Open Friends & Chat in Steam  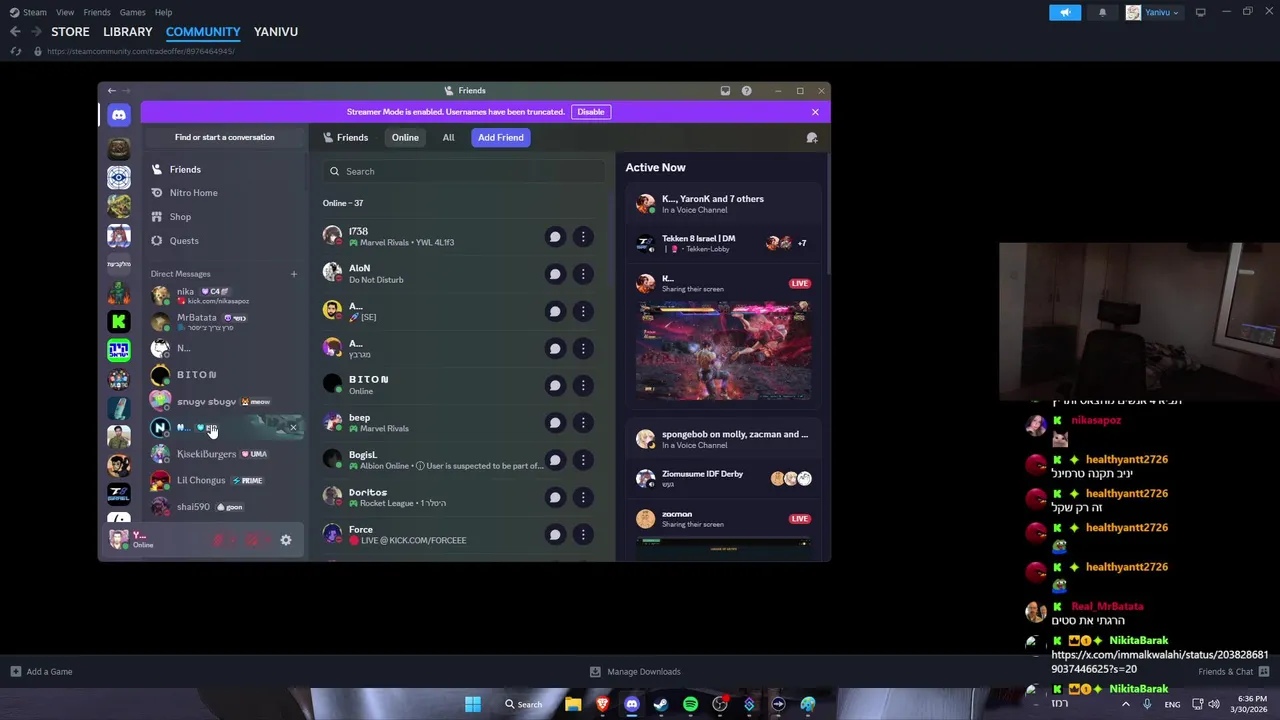click(1233, 672)
